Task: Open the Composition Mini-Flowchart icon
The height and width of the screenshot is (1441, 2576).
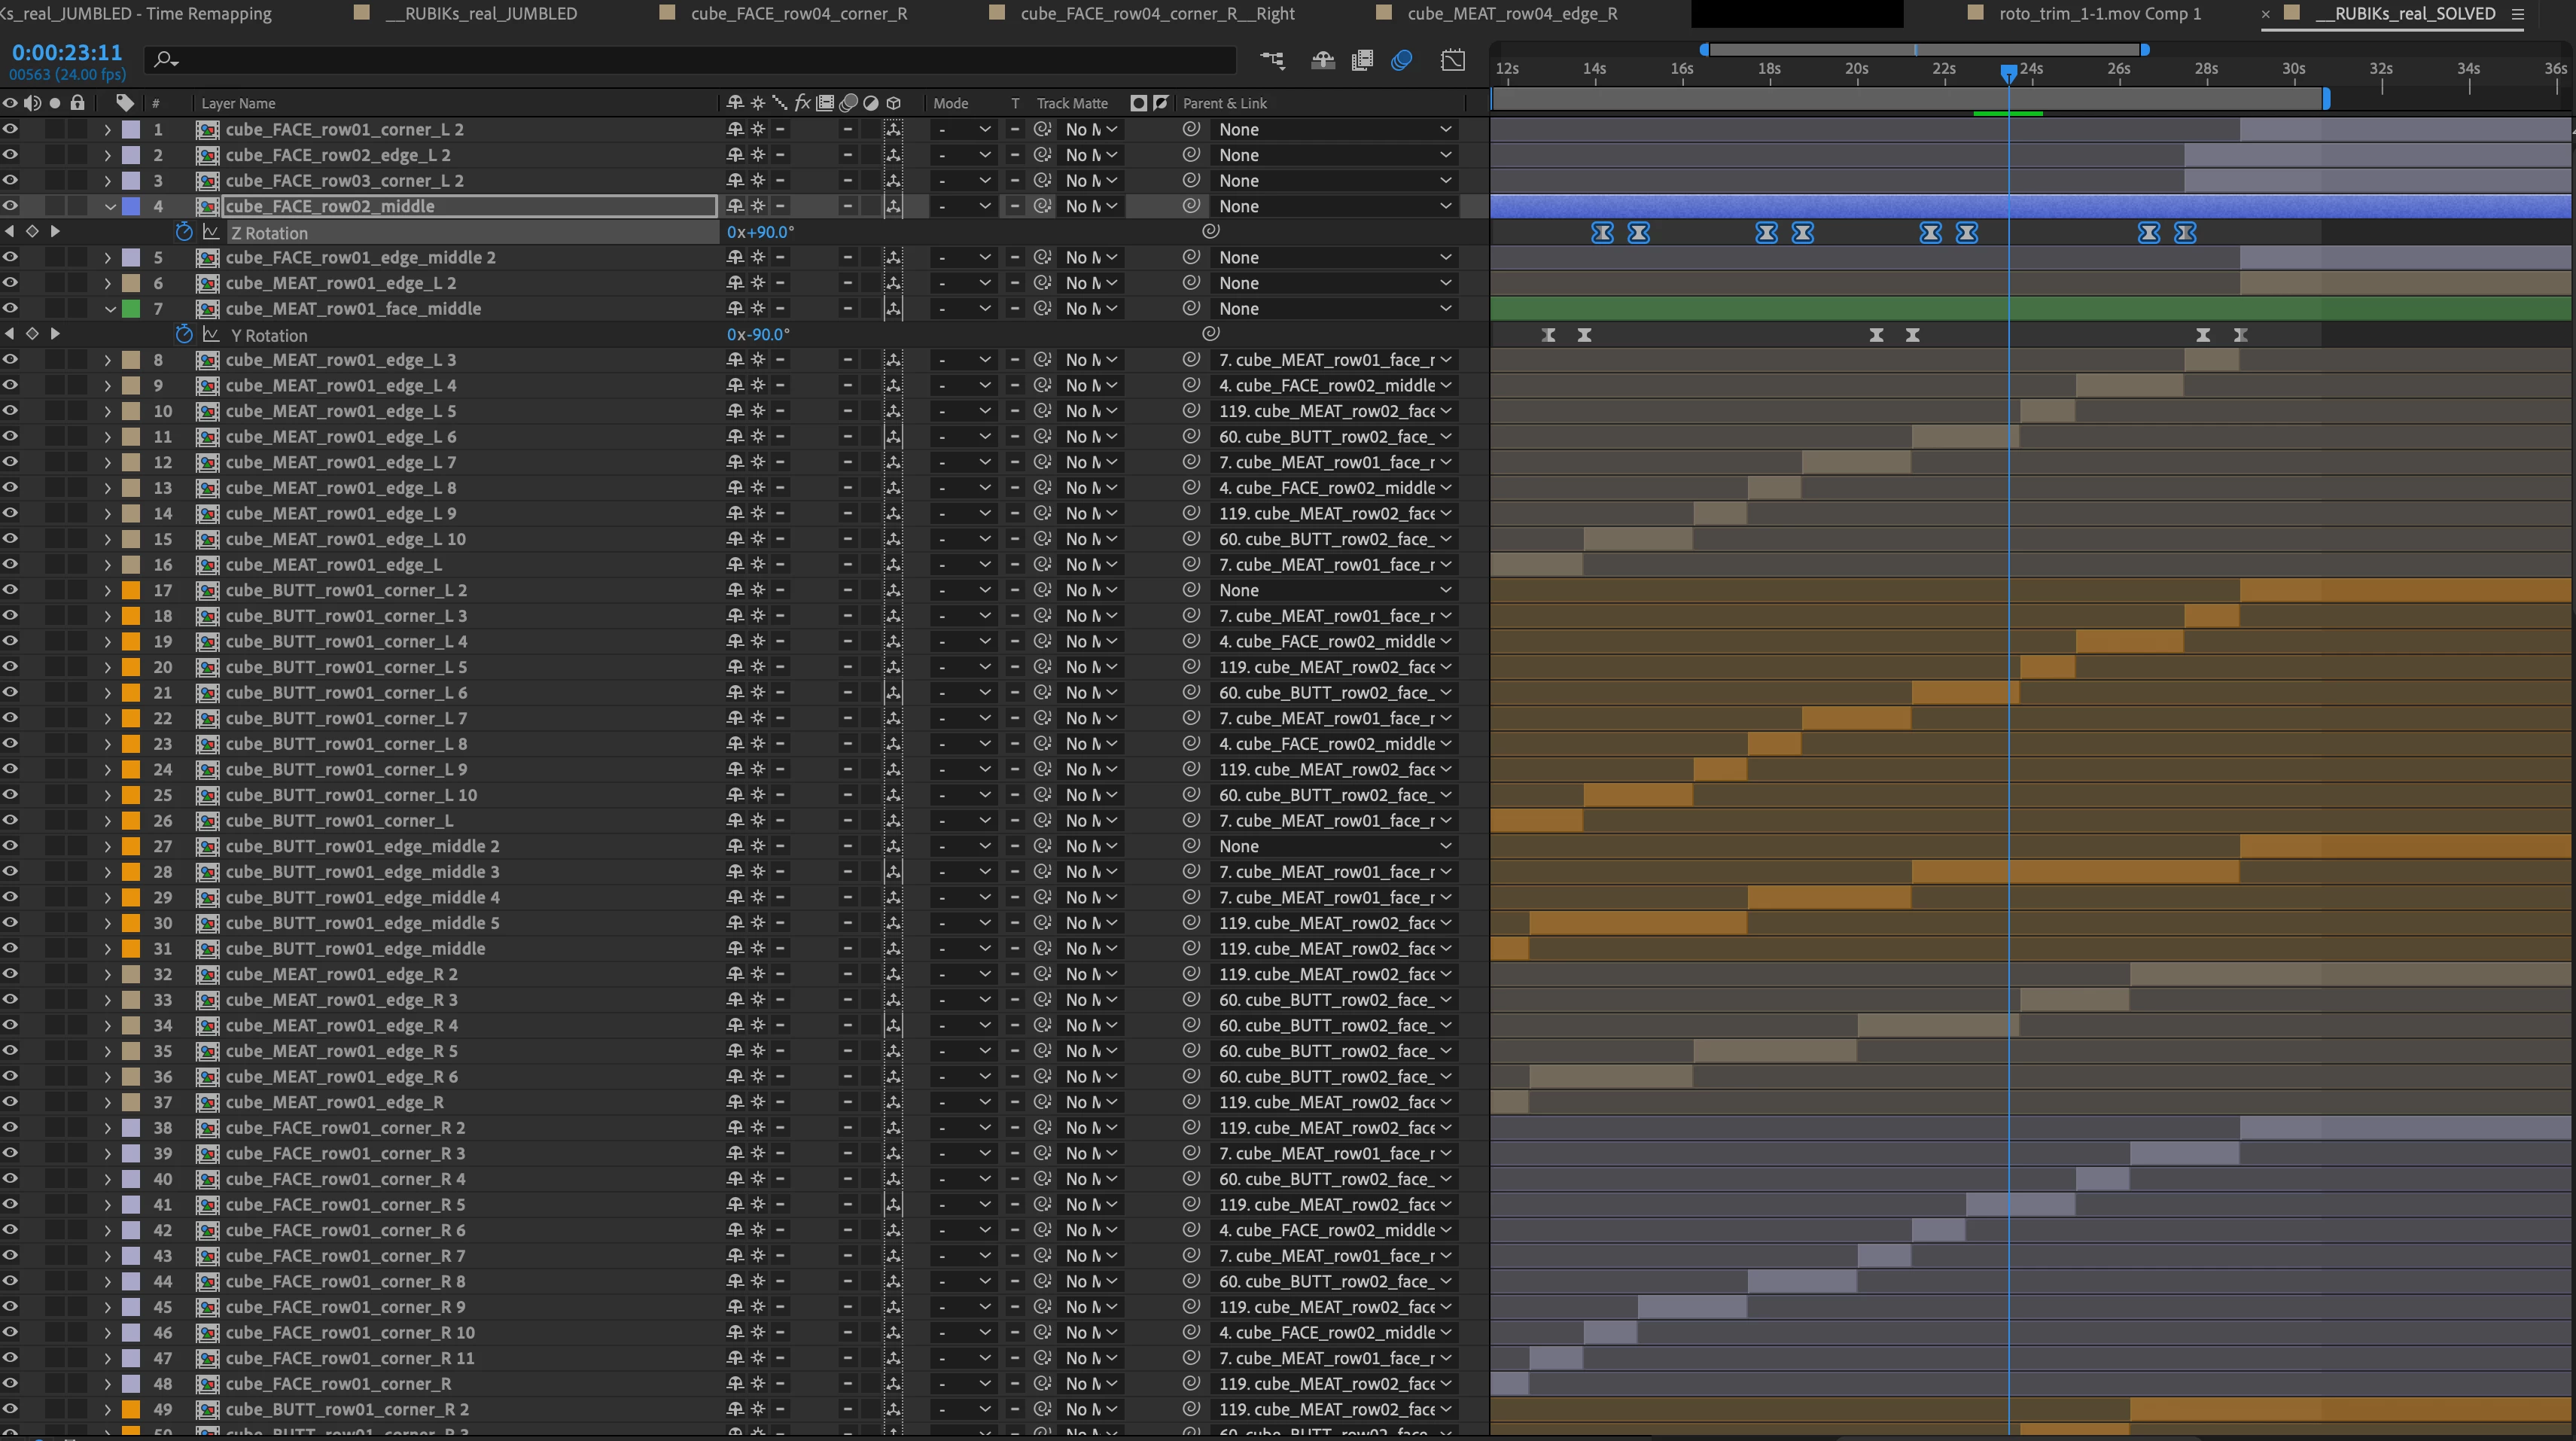Action: (1272, 60)
